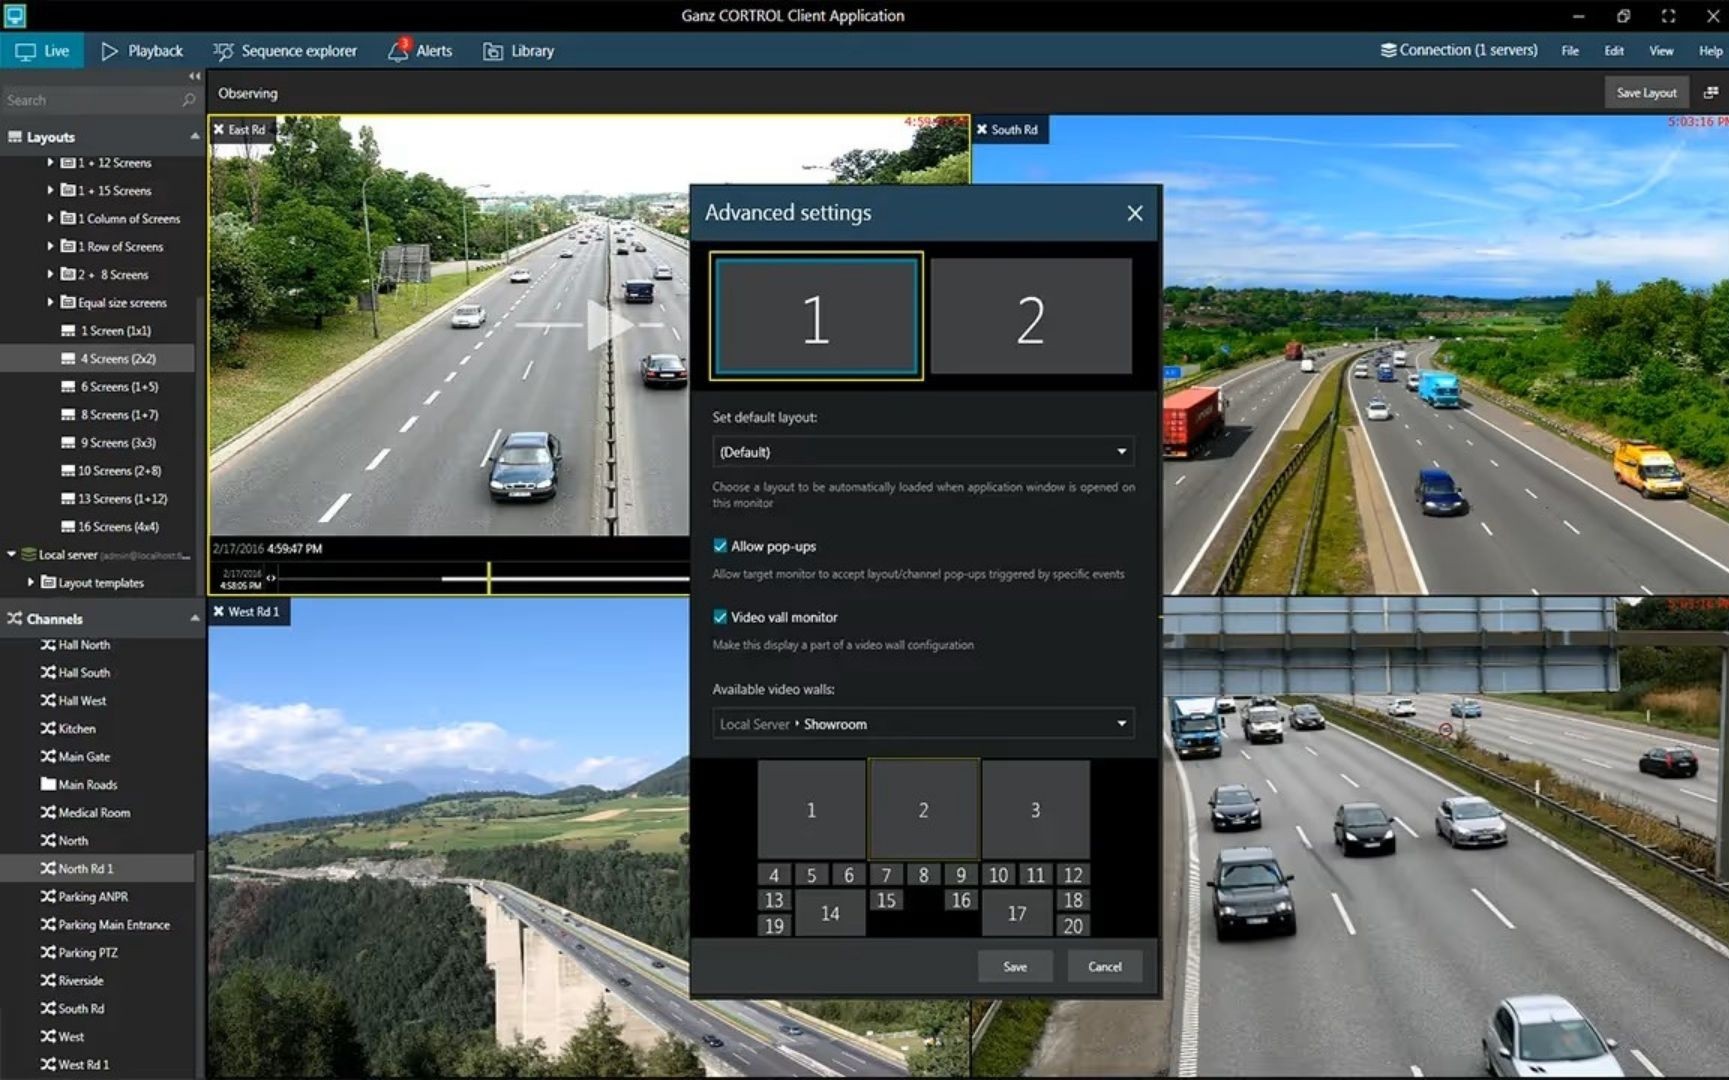1729x1080 pixels.
Task: Uncheck Video wall monitor checkbox
Action: [x=720, y=617]
